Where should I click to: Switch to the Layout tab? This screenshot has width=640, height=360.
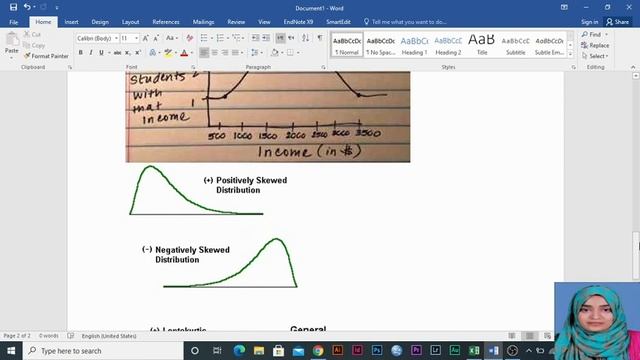(x=130, y=22)
